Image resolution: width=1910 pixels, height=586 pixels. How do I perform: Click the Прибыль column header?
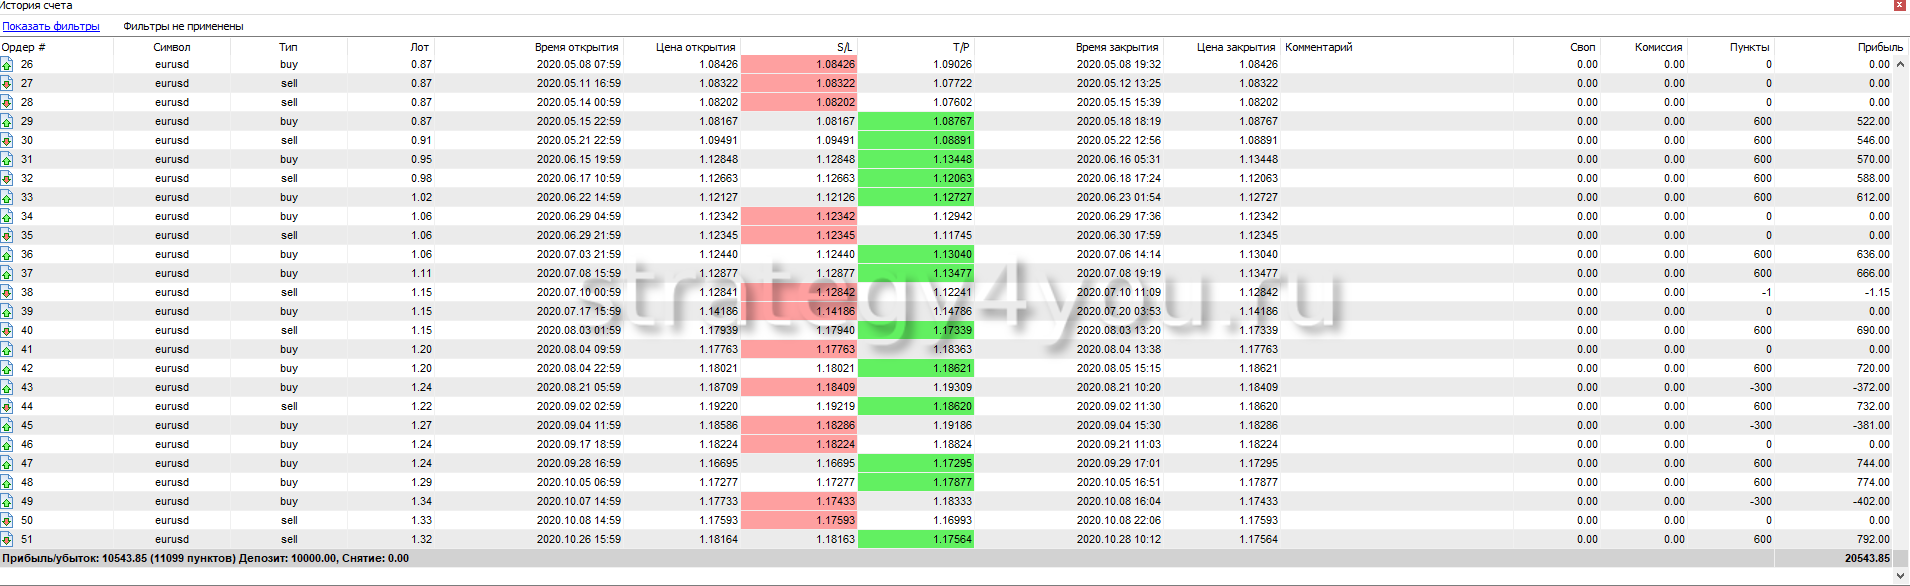[1879, 47]
